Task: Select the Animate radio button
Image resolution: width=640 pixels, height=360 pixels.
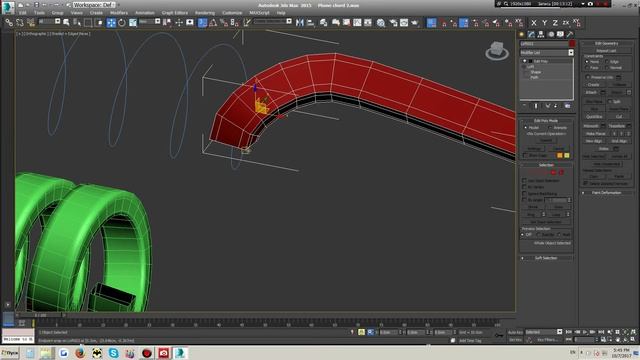Action: tap(549, 128)
